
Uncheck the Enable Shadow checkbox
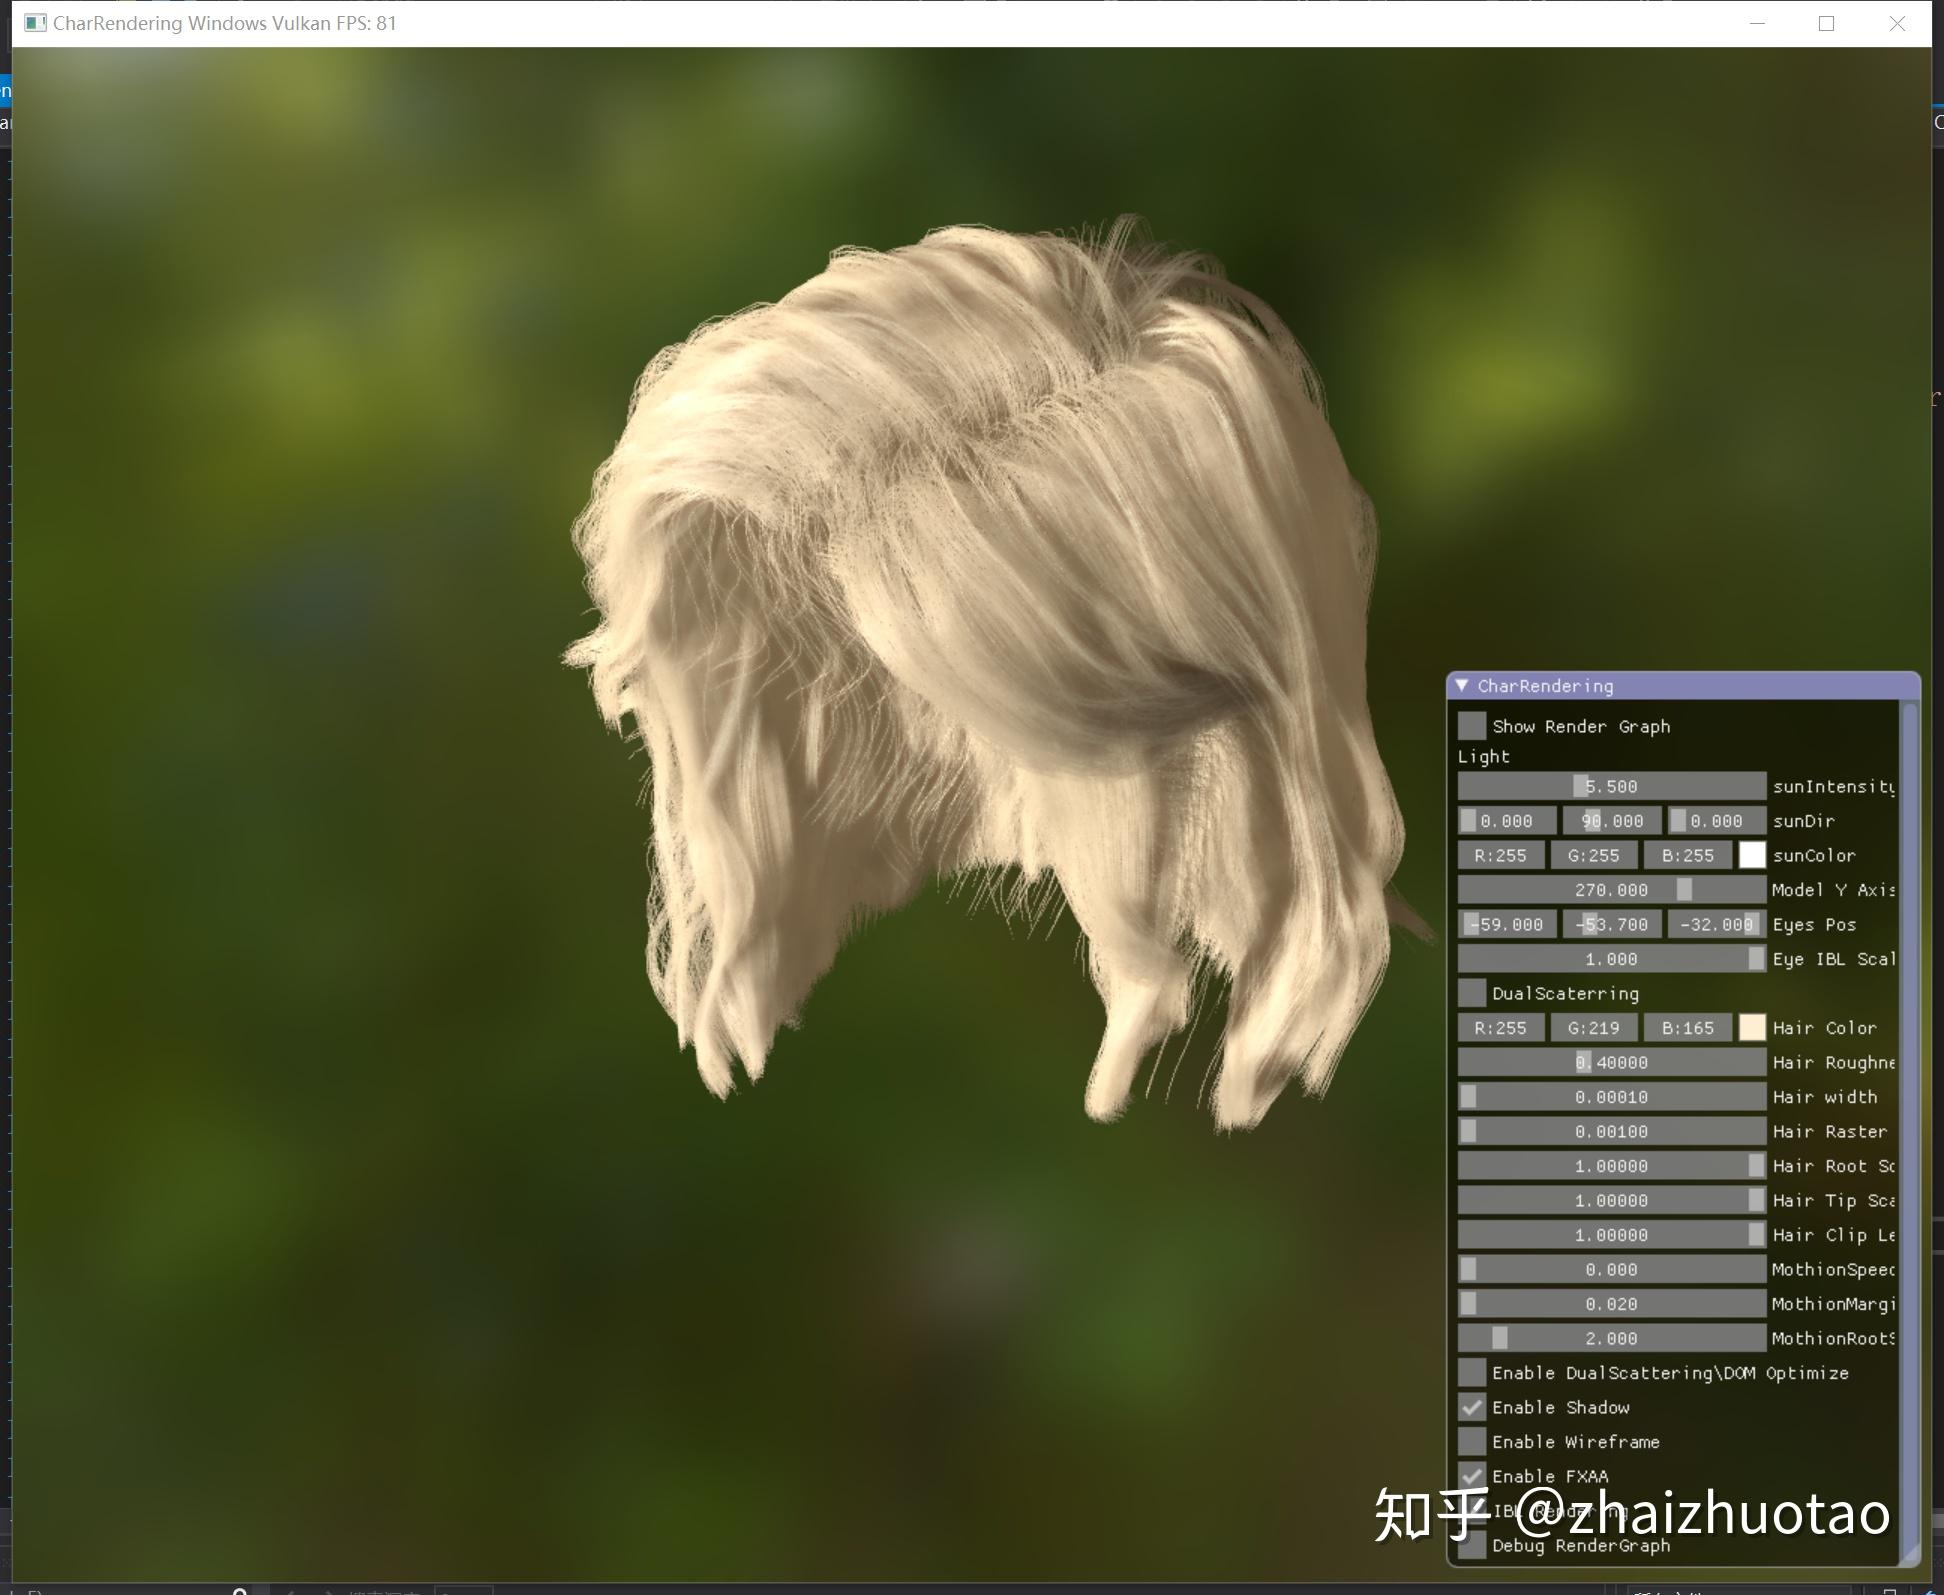1470,1407
